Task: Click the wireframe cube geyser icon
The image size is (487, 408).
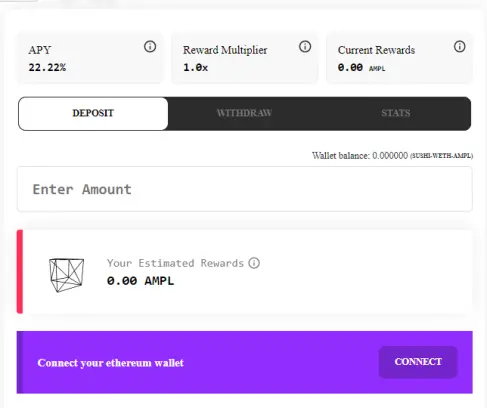Action: click(66, 275)
